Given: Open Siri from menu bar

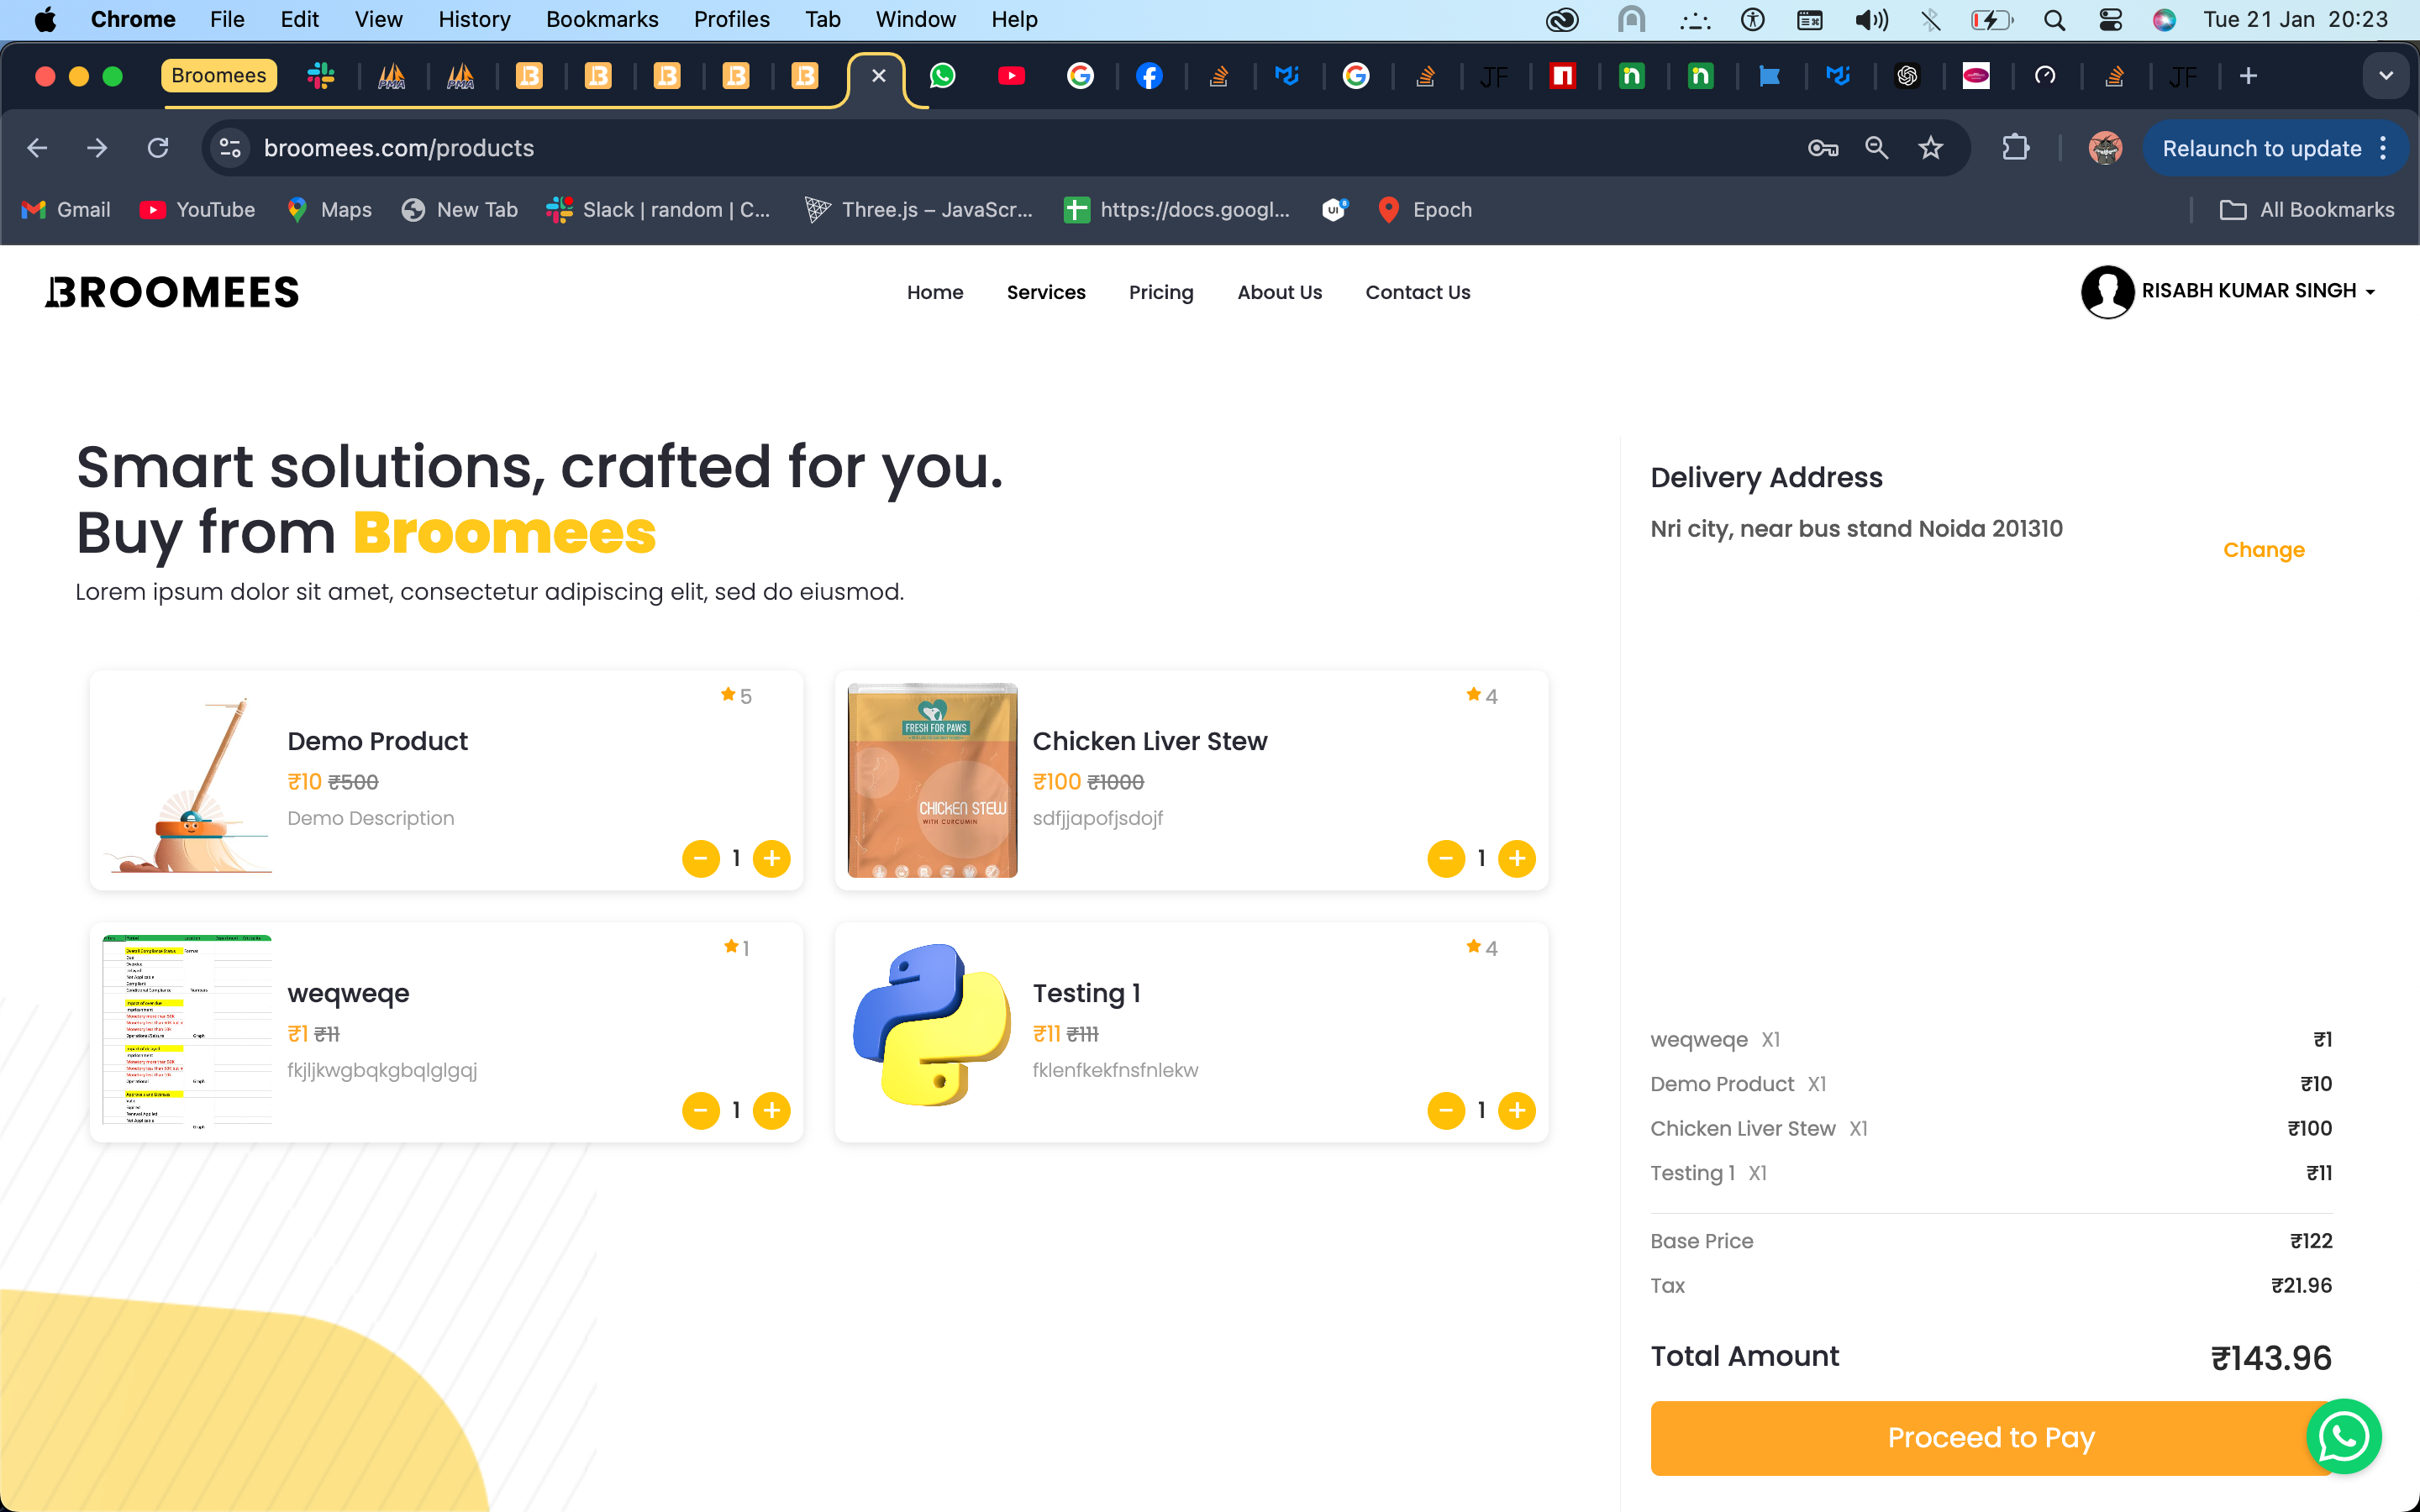Looking at the screenshot, I should (2164, 19).
